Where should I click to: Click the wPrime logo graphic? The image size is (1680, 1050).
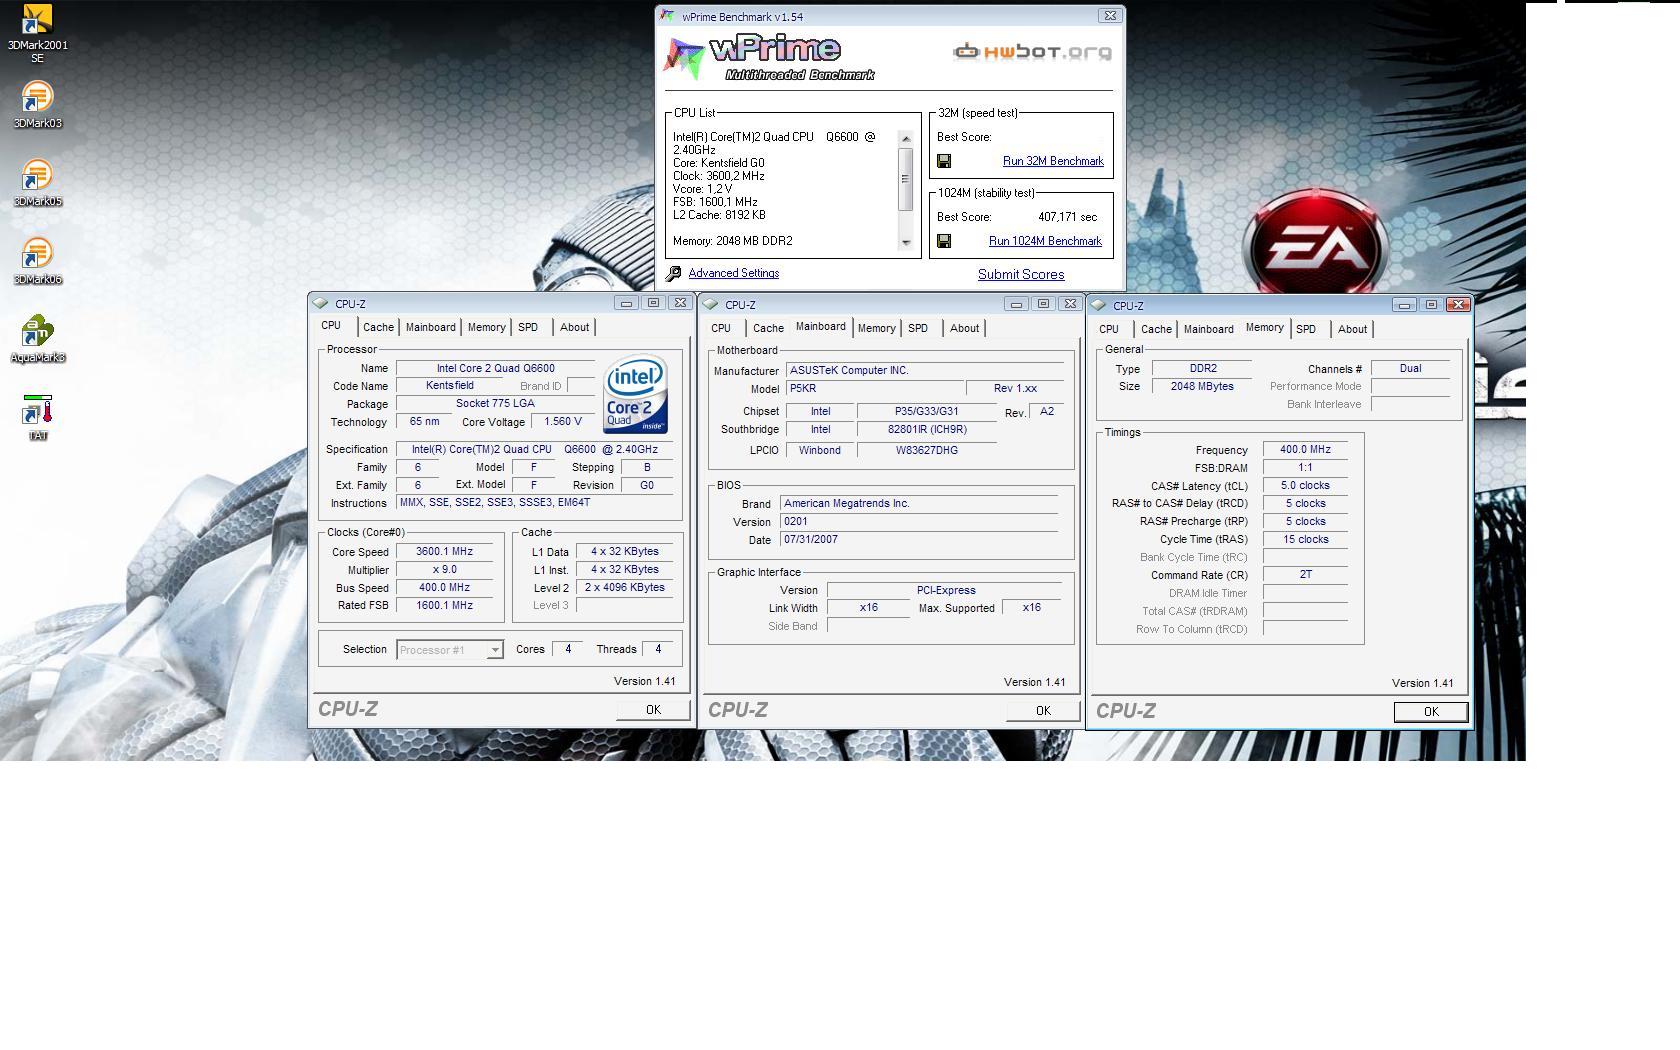(x=770, y=58)
